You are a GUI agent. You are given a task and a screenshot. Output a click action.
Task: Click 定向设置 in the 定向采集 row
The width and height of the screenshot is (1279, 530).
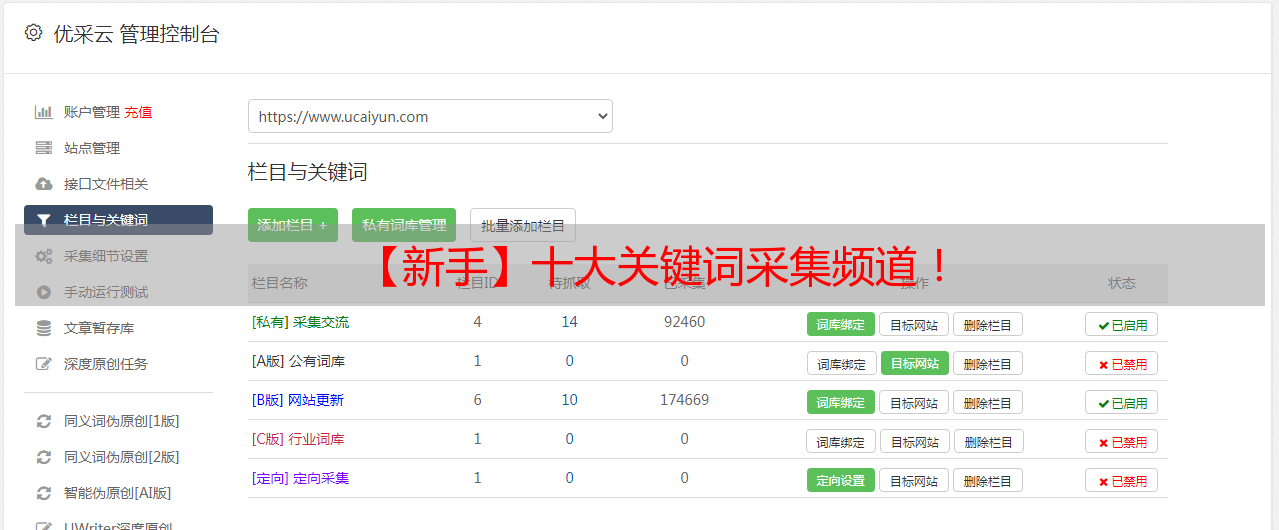841,480
